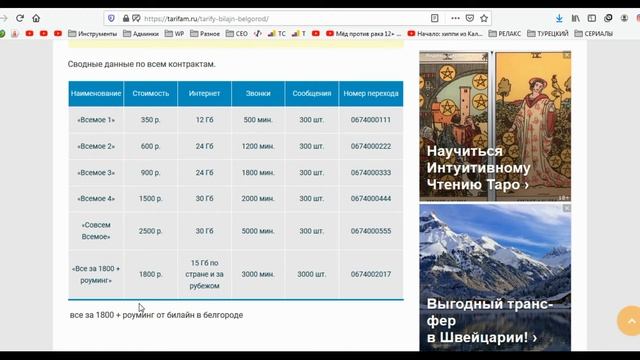640x360 pixels.
Task: Click the 3000 шт. messages cell
Action: (x=312, y=274)
